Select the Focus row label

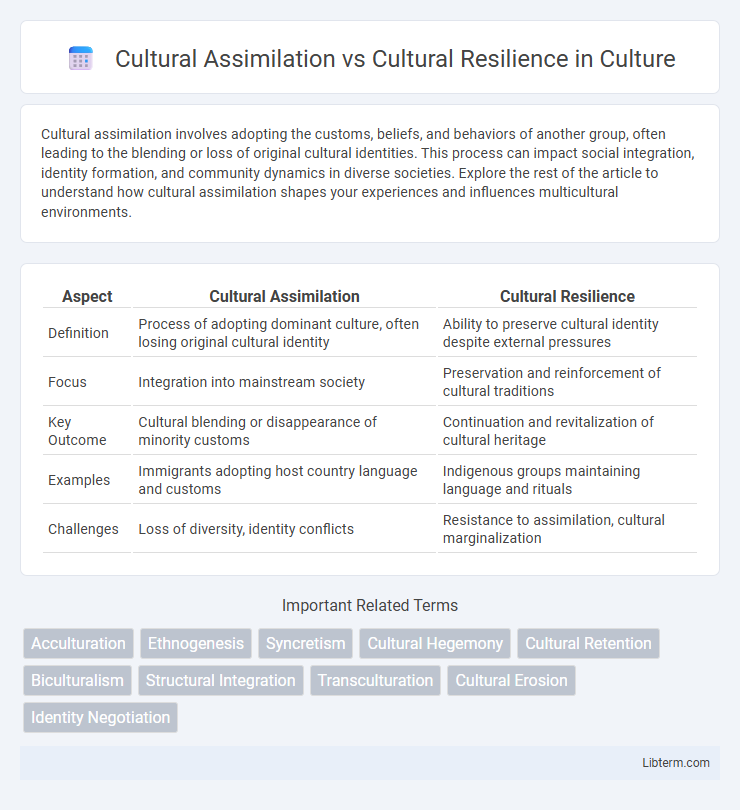coord(67,382)
